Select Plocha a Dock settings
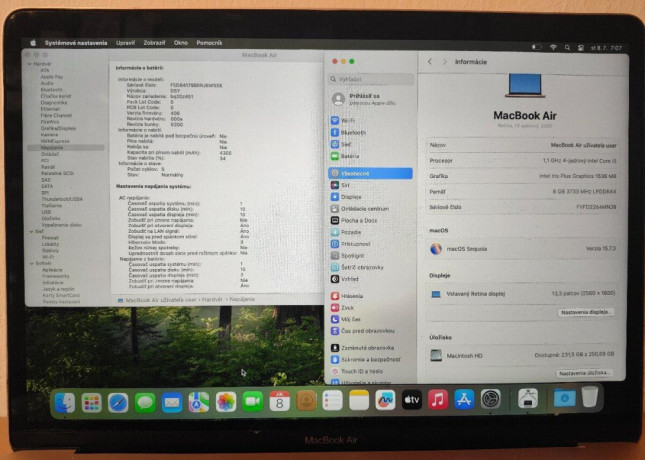 354,221
